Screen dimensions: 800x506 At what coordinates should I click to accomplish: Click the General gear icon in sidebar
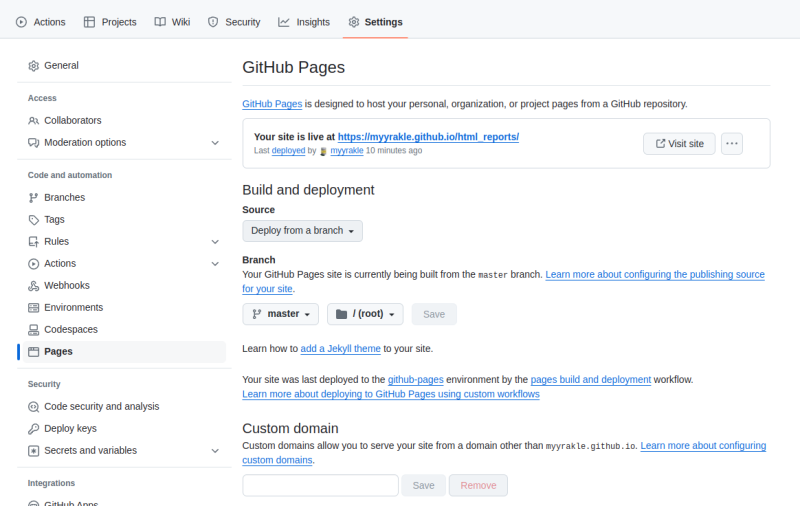point(34,66)
